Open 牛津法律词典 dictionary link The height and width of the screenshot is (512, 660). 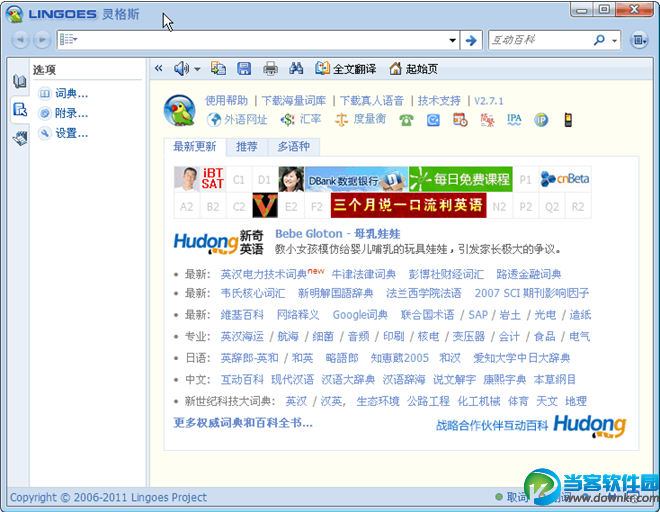[364, 275]
